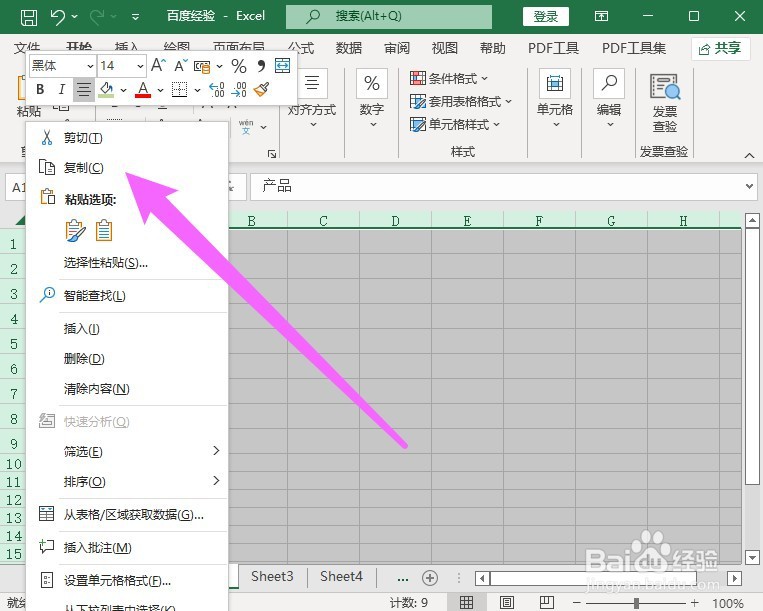Open the 数字 number group
Viewport: 763px width, 611px height.
tap(372, 98)
